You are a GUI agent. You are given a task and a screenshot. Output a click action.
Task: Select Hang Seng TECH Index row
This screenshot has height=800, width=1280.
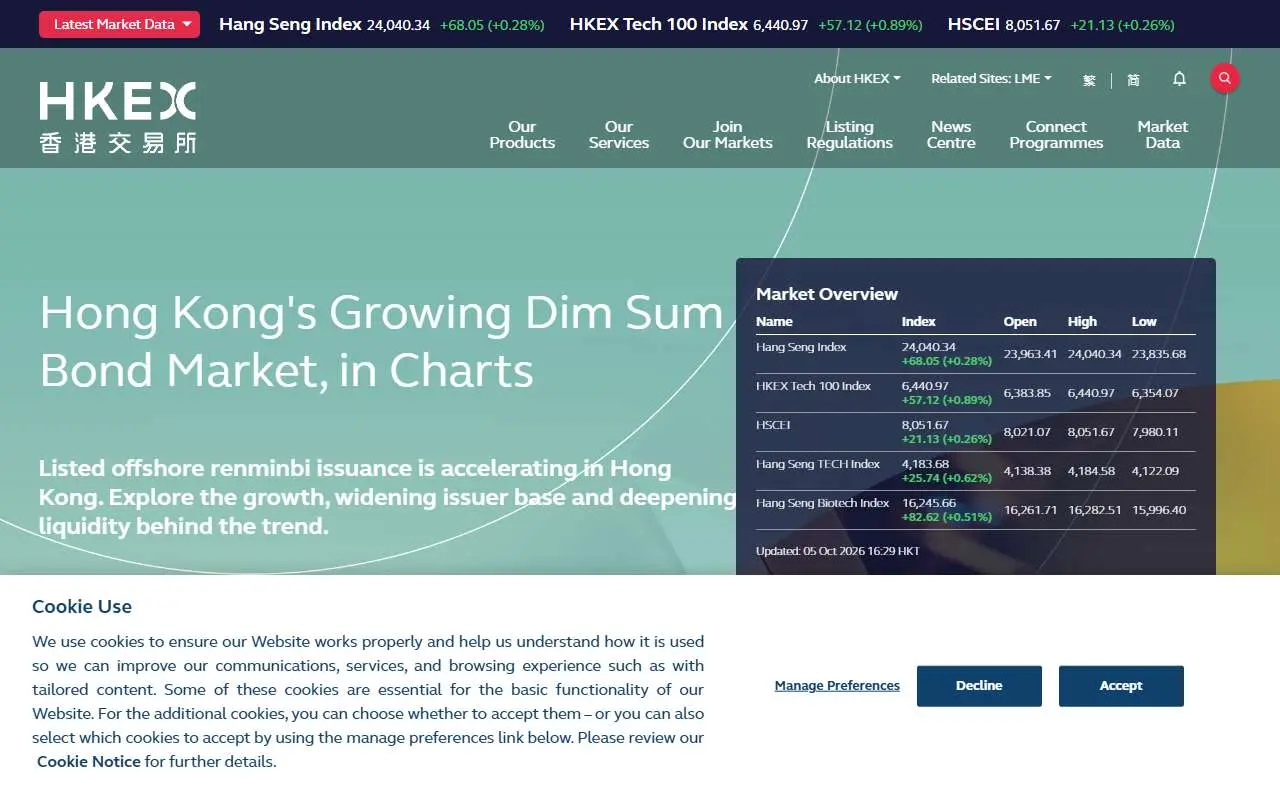(x=976, y=471)
